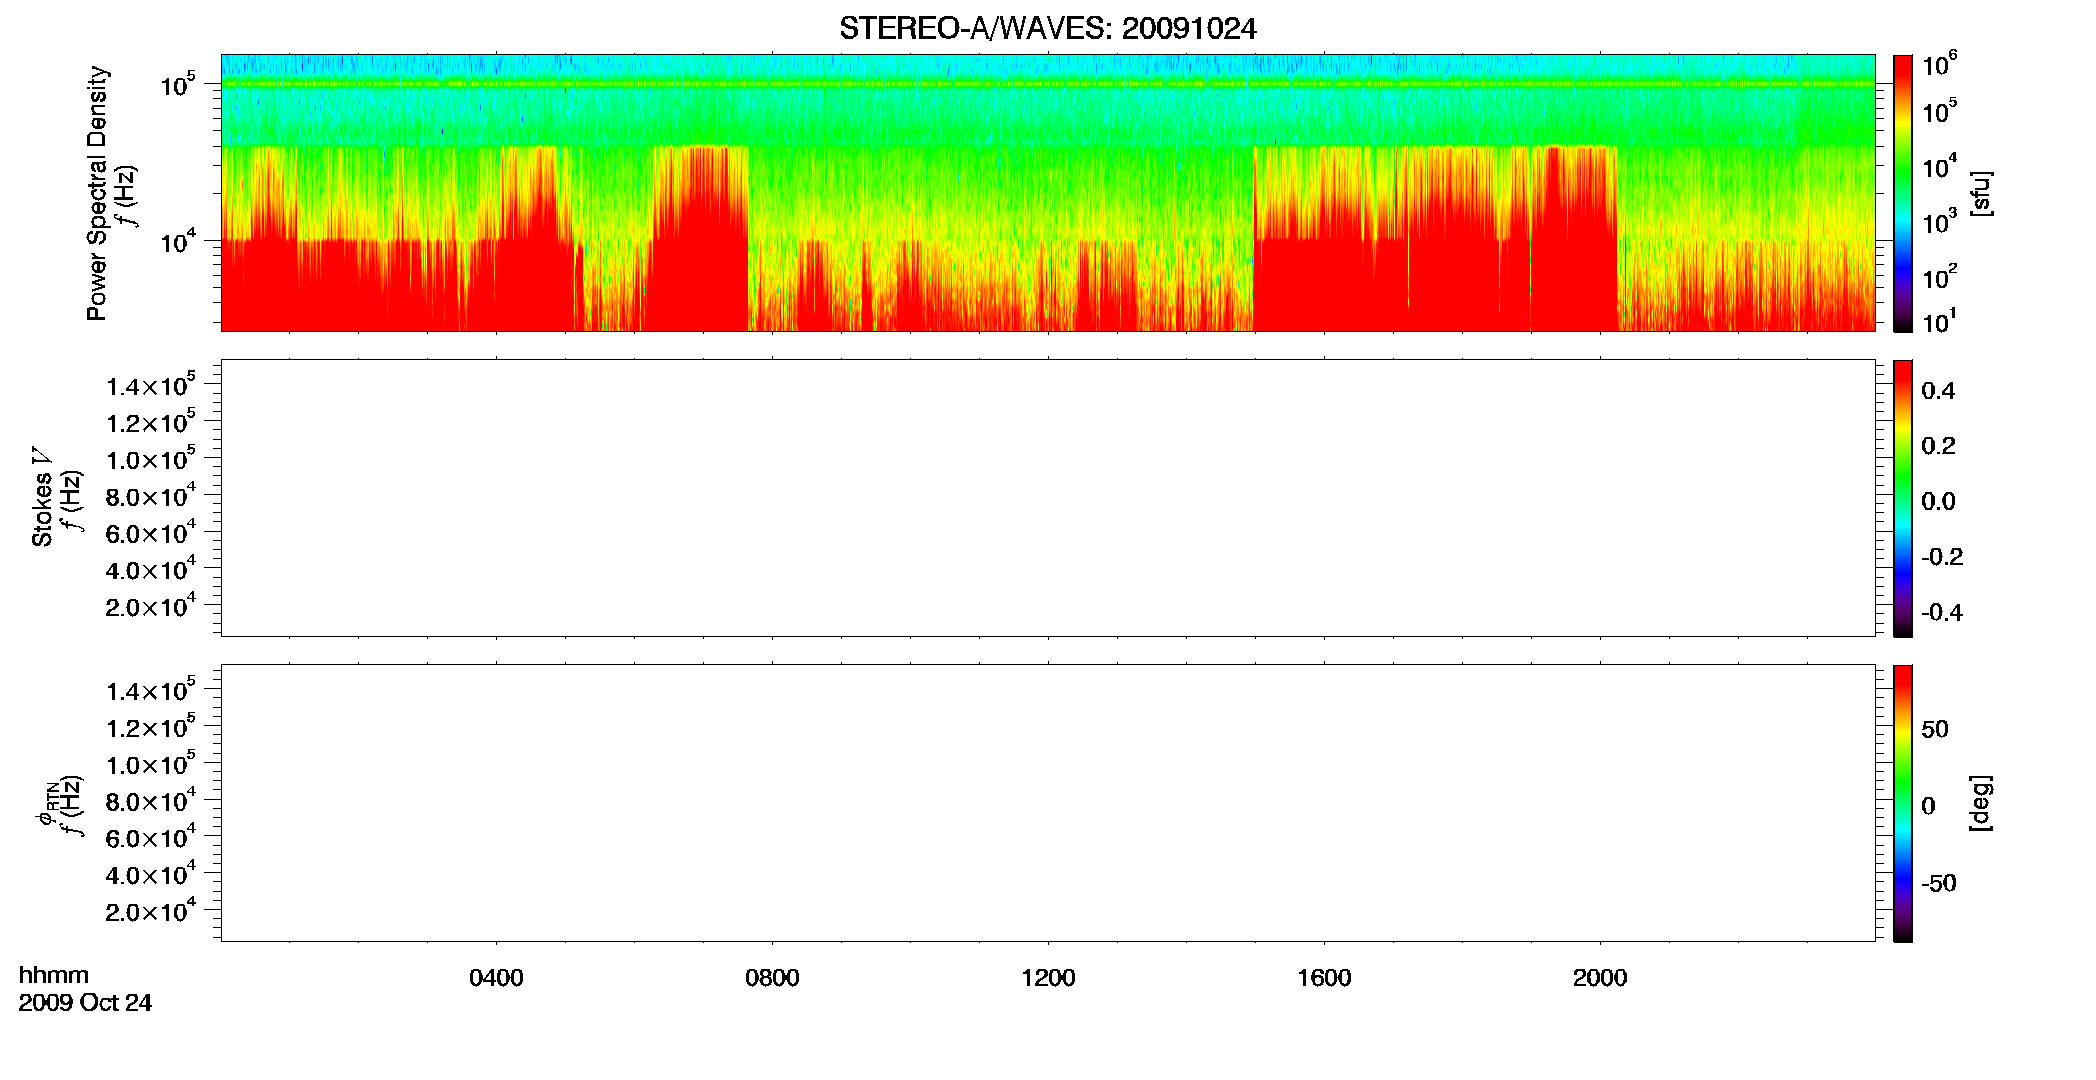The width and height of the screenshot is (2096, 1080).
Task: Click the [sfu] colorbar unit label
Action: (1981, 193)
